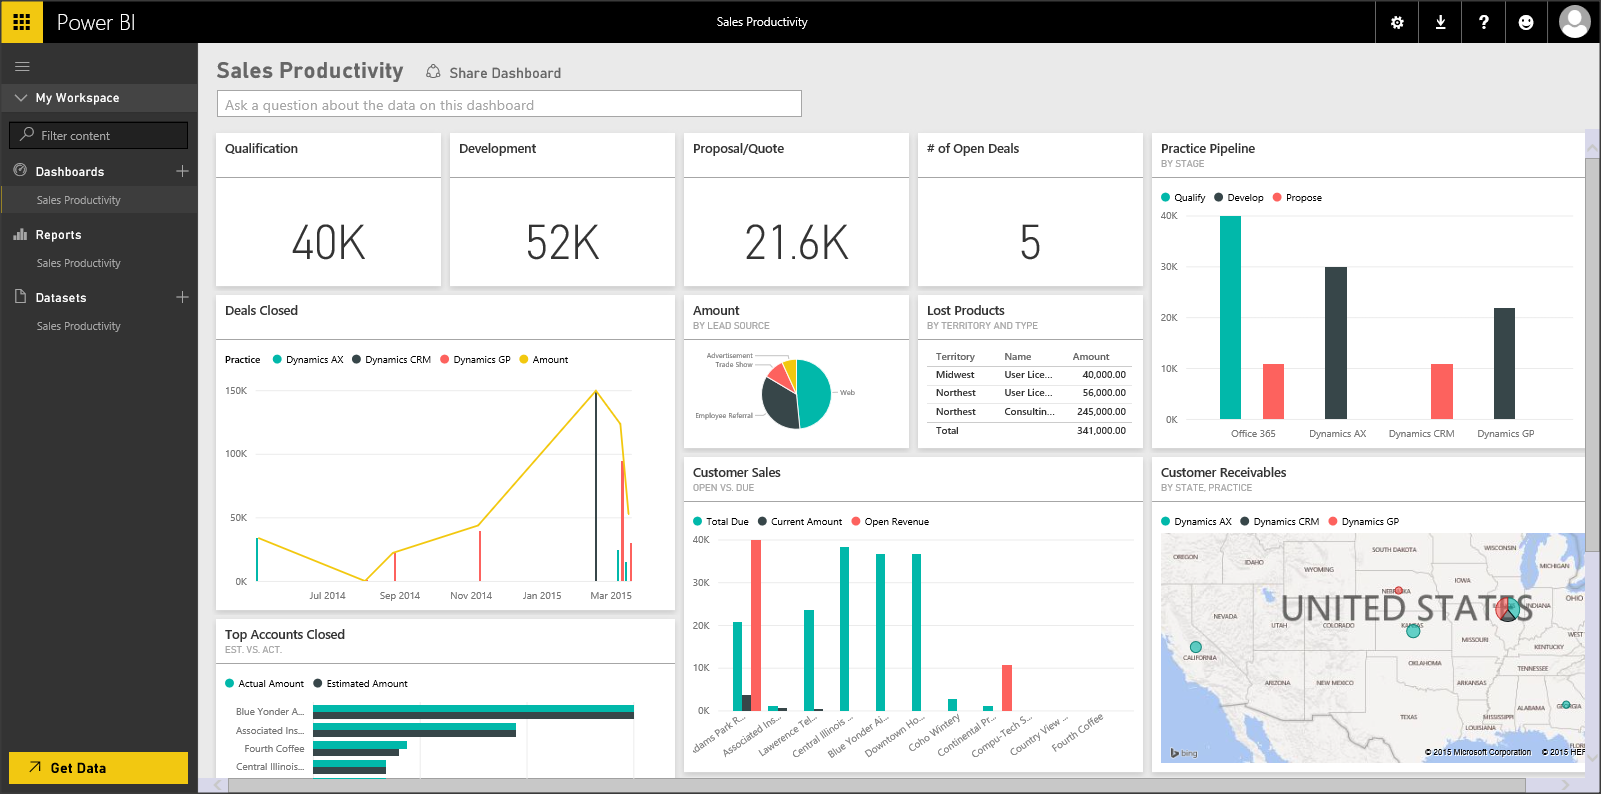Image resolution: width=1601 pixels, height=794 pixels.
Task: Add a new dashboard with plus icon
Action: (x=182, y=171)
